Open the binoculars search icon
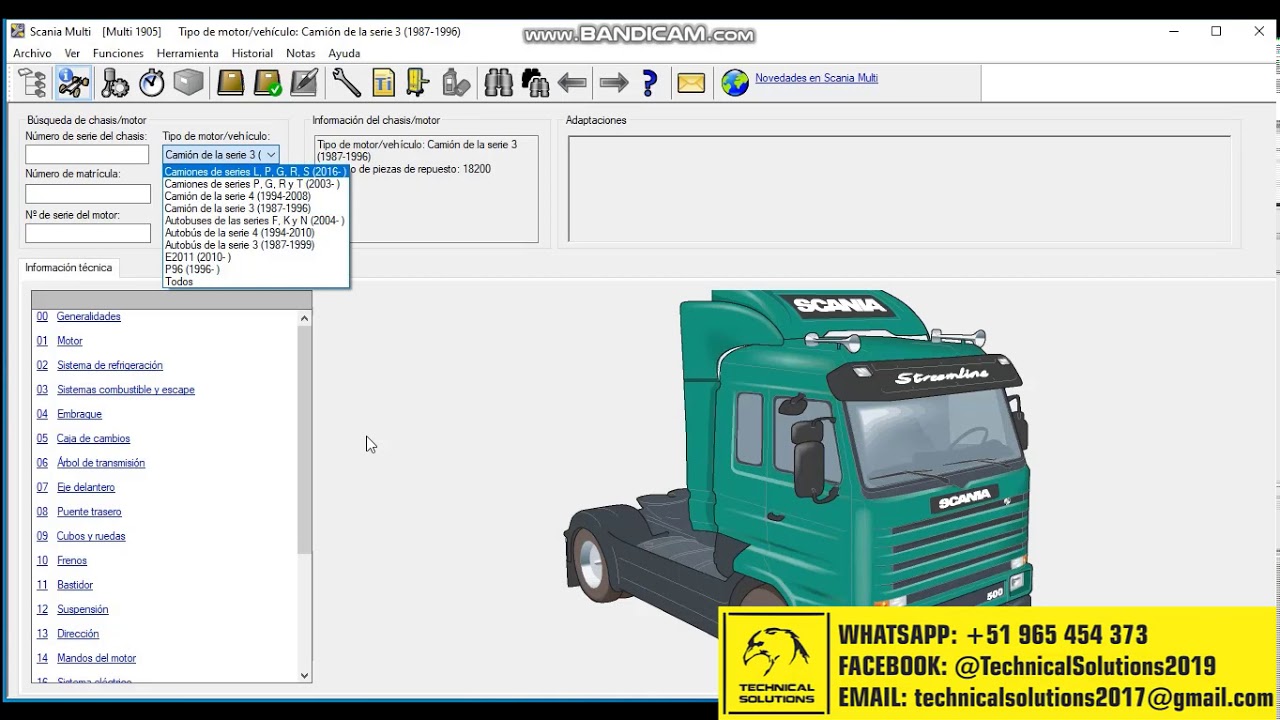Image resolution: width=1280 pixels, height=720 pixels. pos(498,82)
